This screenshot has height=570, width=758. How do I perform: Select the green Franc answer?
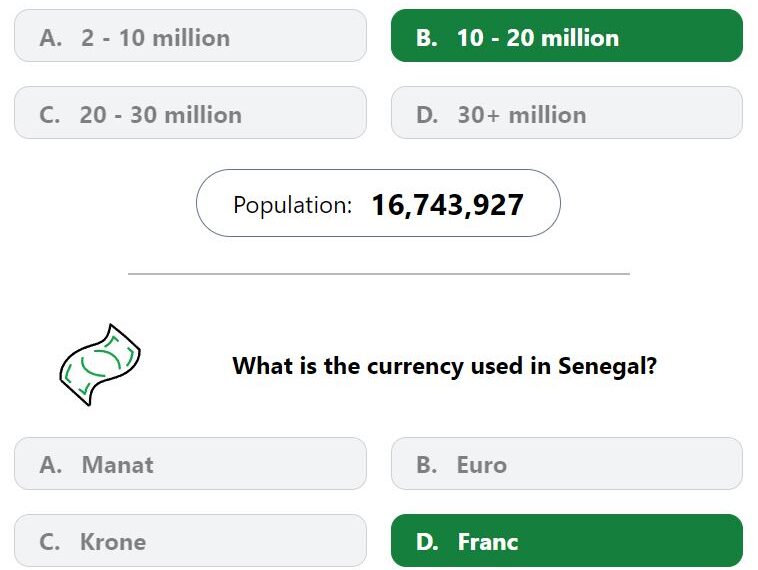pyautogui.click(x=567, y=541)
